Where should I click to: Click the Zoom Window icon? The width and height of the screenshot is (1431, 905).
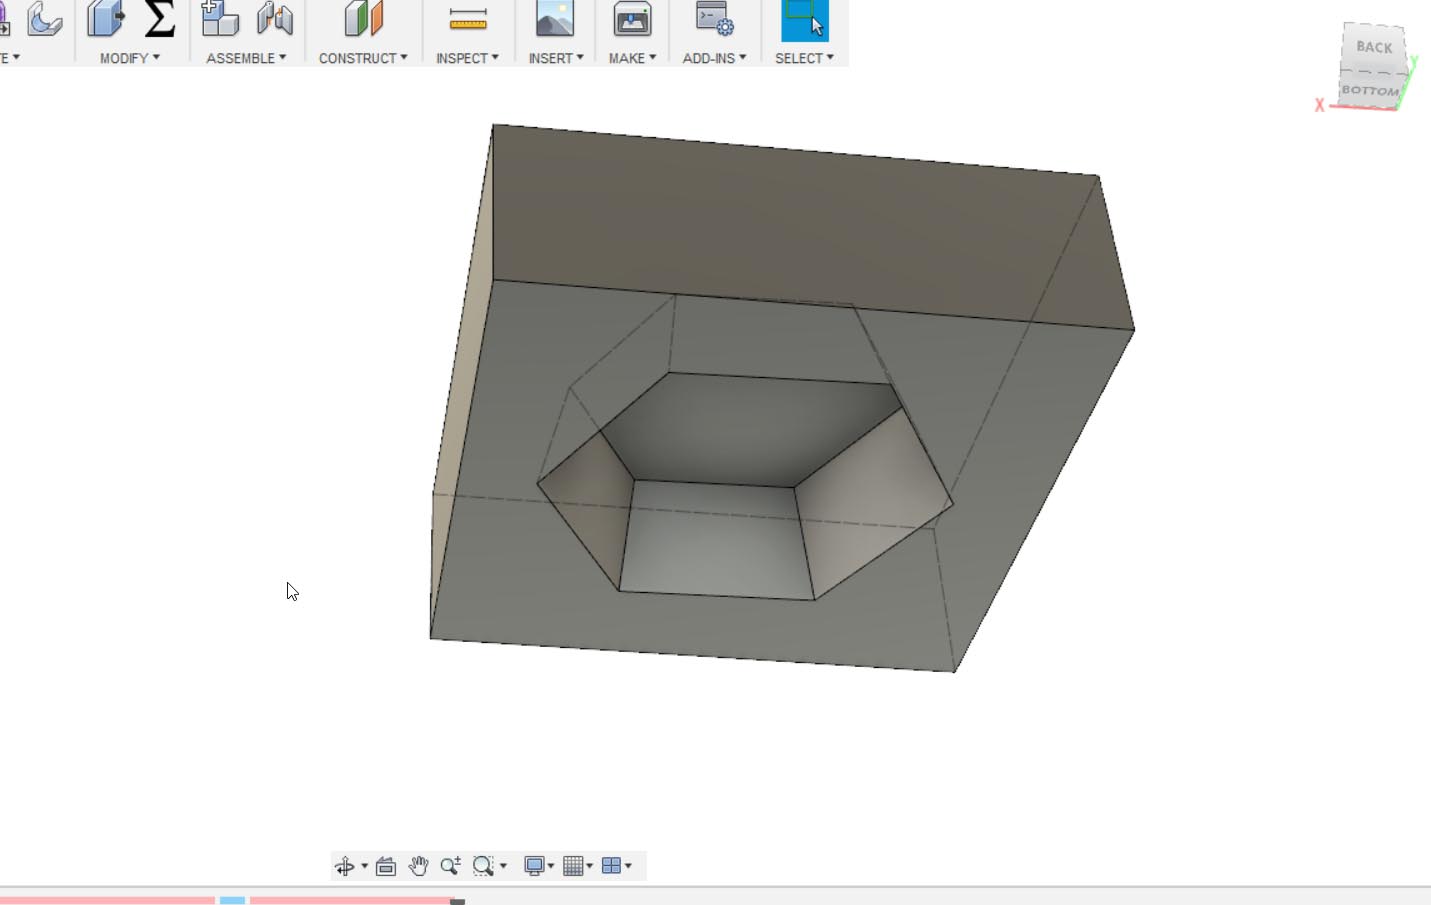pyautogui.click(x=483, y=866)
